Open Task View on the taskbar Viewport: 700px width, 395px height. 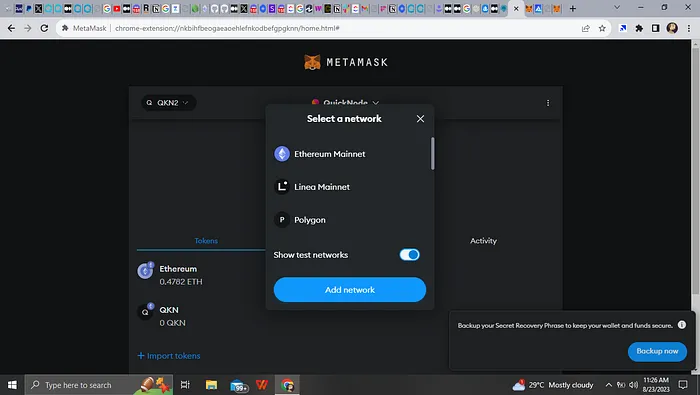[185, 385]
